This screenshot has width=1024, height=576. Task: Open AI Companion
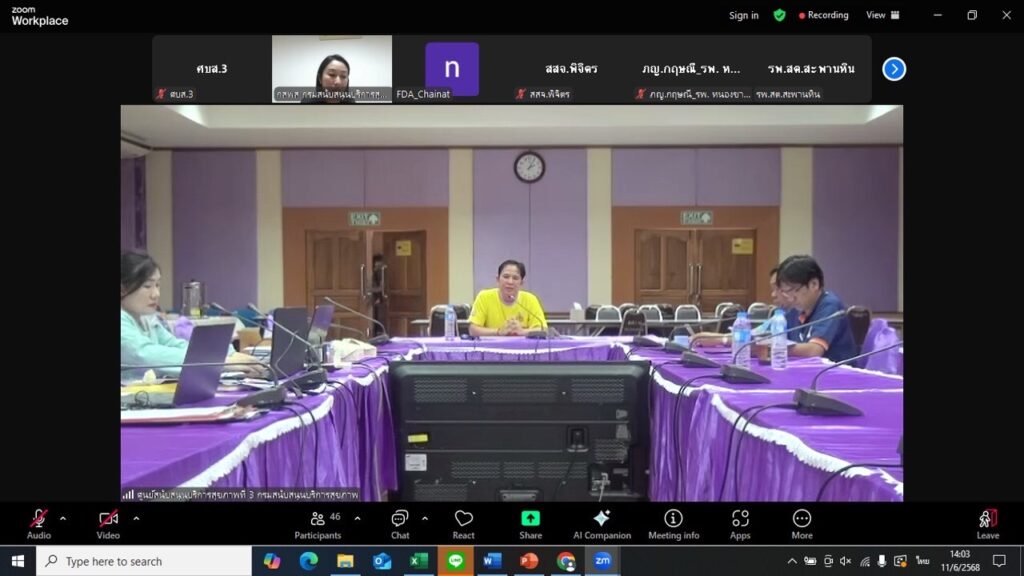click(600, 523)
